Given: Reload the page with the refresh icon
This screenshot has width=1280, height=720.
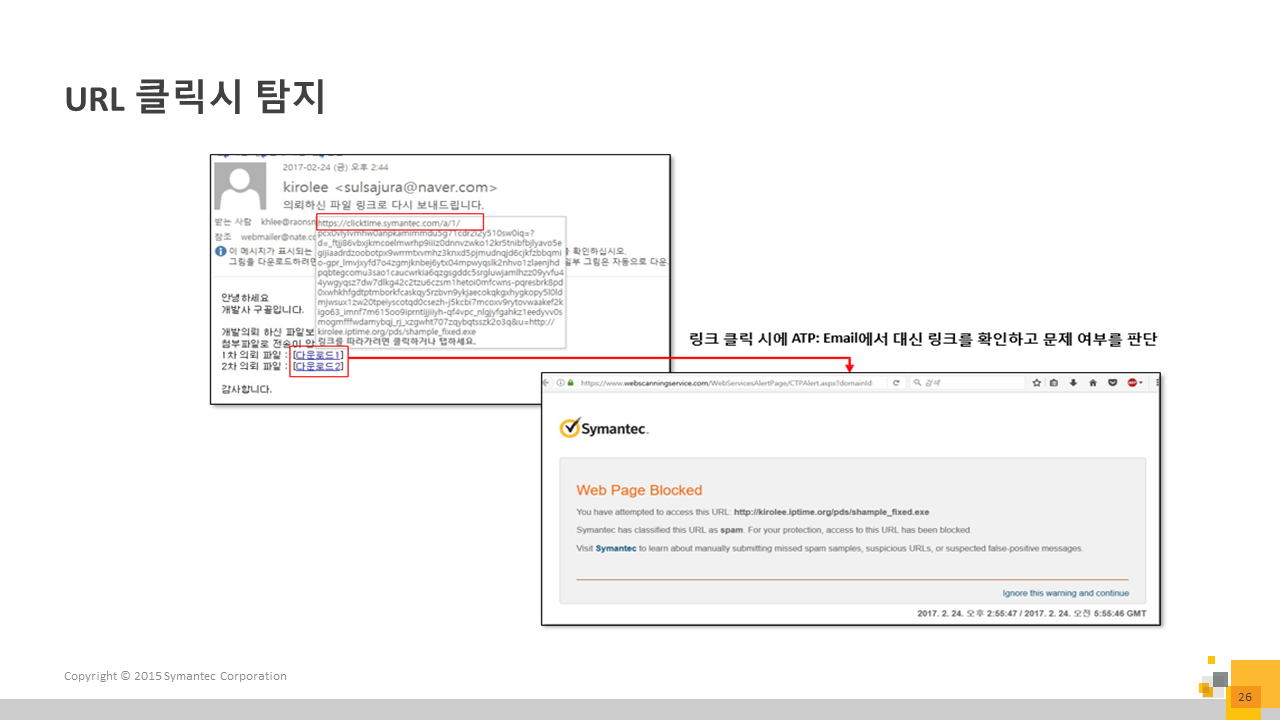Looking at the screenshot, I should 897,382.
